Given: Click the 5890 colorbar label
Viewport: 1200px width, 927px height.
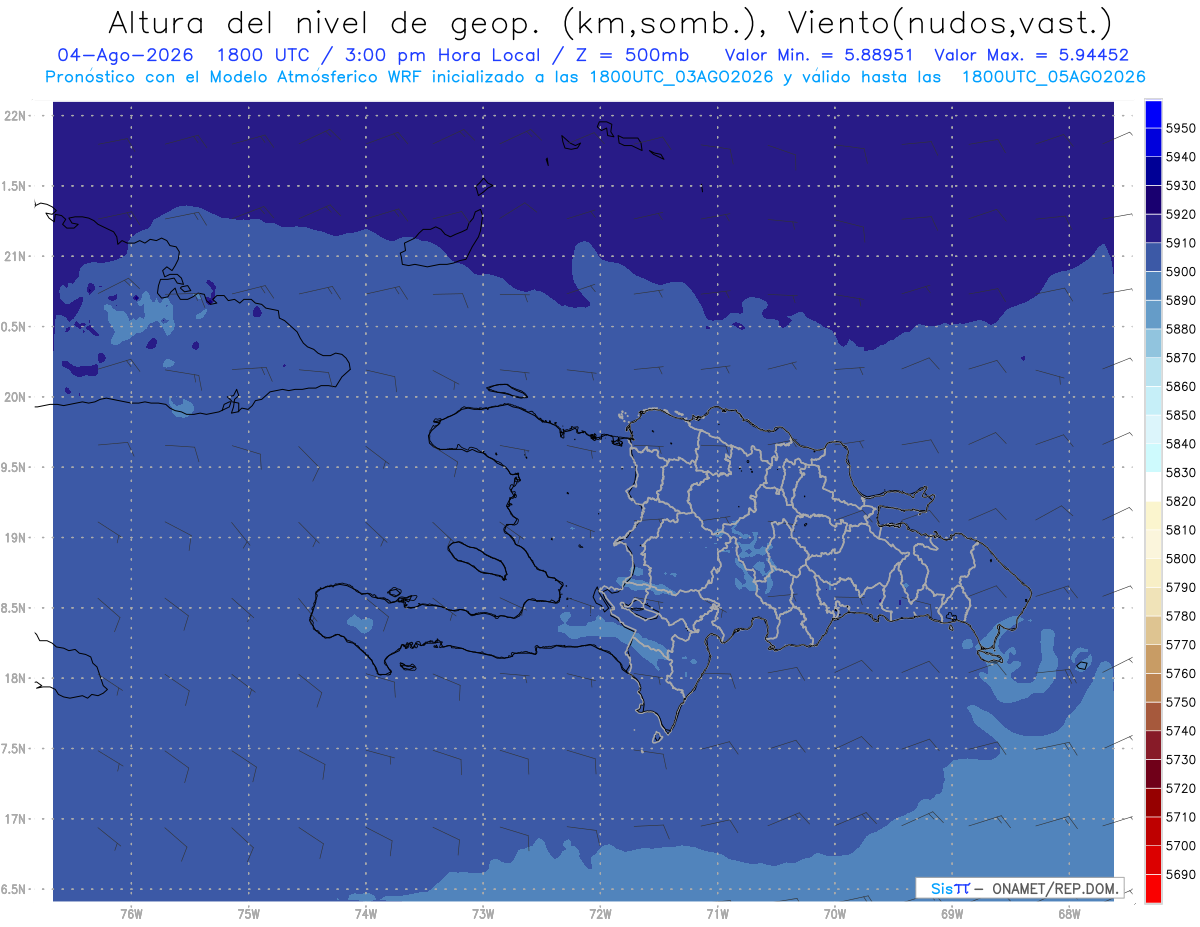Looking at the screenshot, I should 1180,300.
